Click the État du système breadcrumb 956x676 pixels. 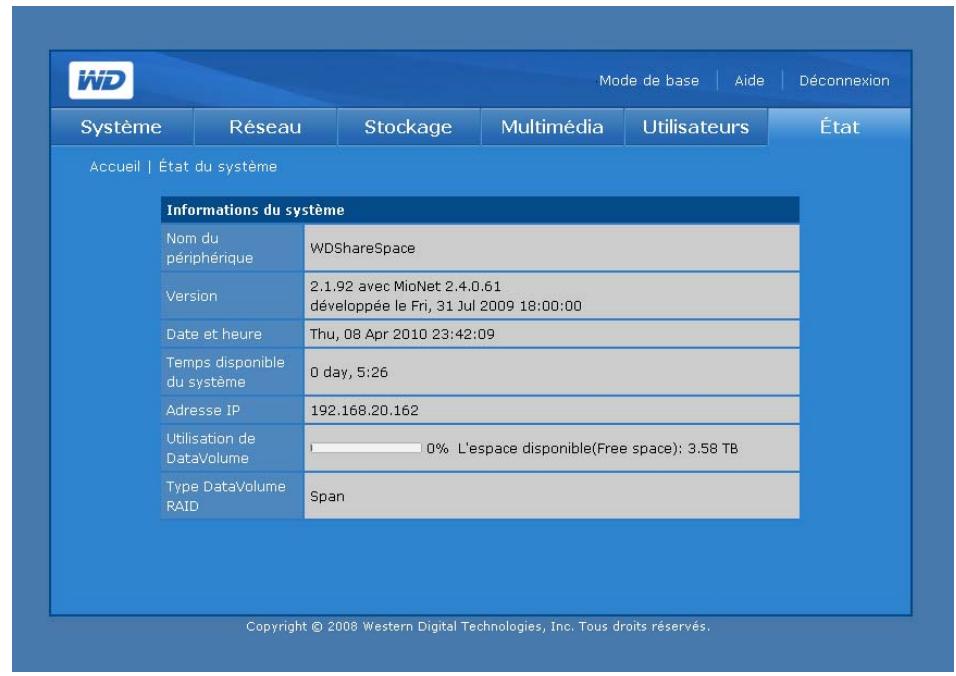[x=218, y=166]
